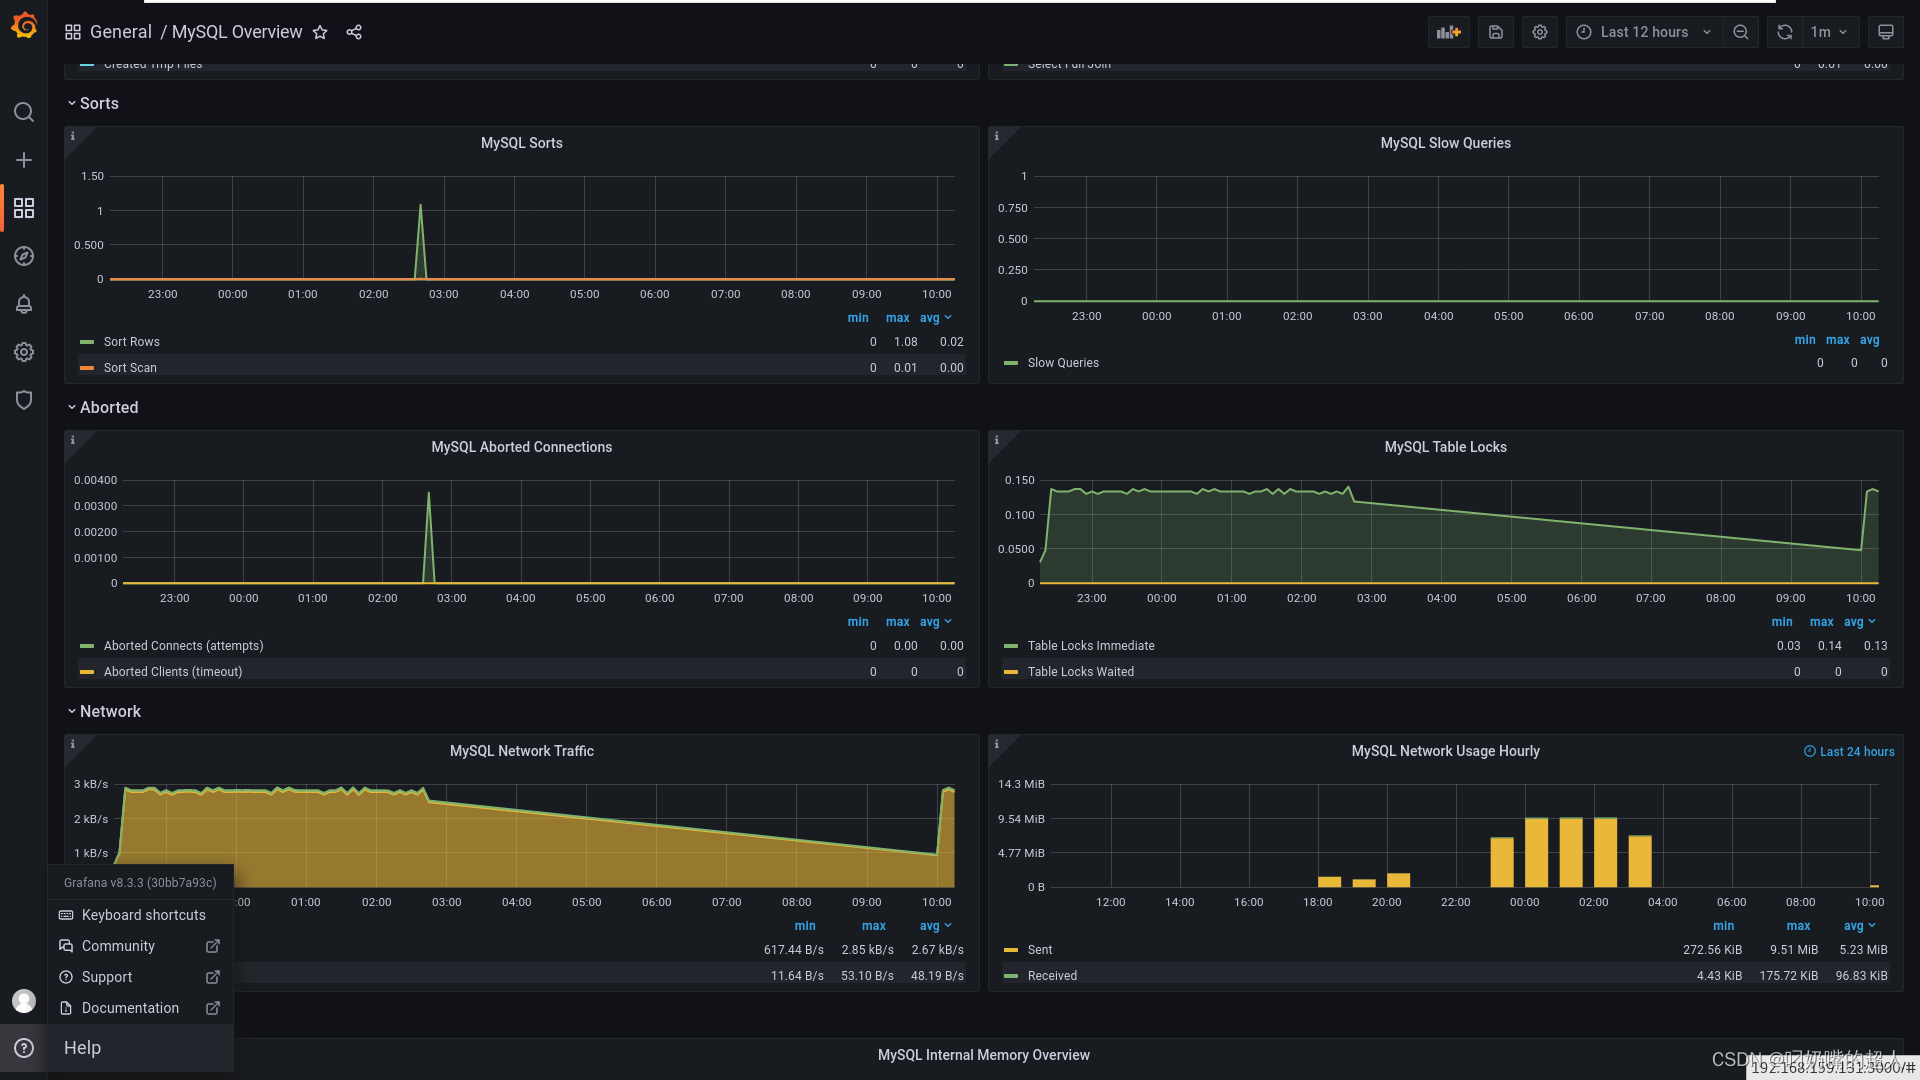Toggle Table Locks Immediate series
The height and width of the screenshot is (1080, 1920).
(x=1091, y=646)
